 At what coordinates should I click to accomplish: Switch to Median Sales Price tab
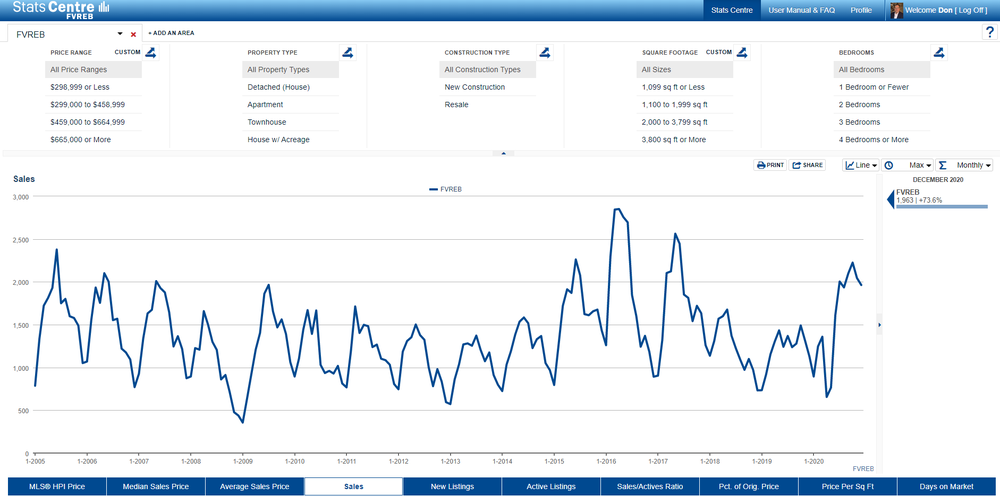tap(156, 486)
